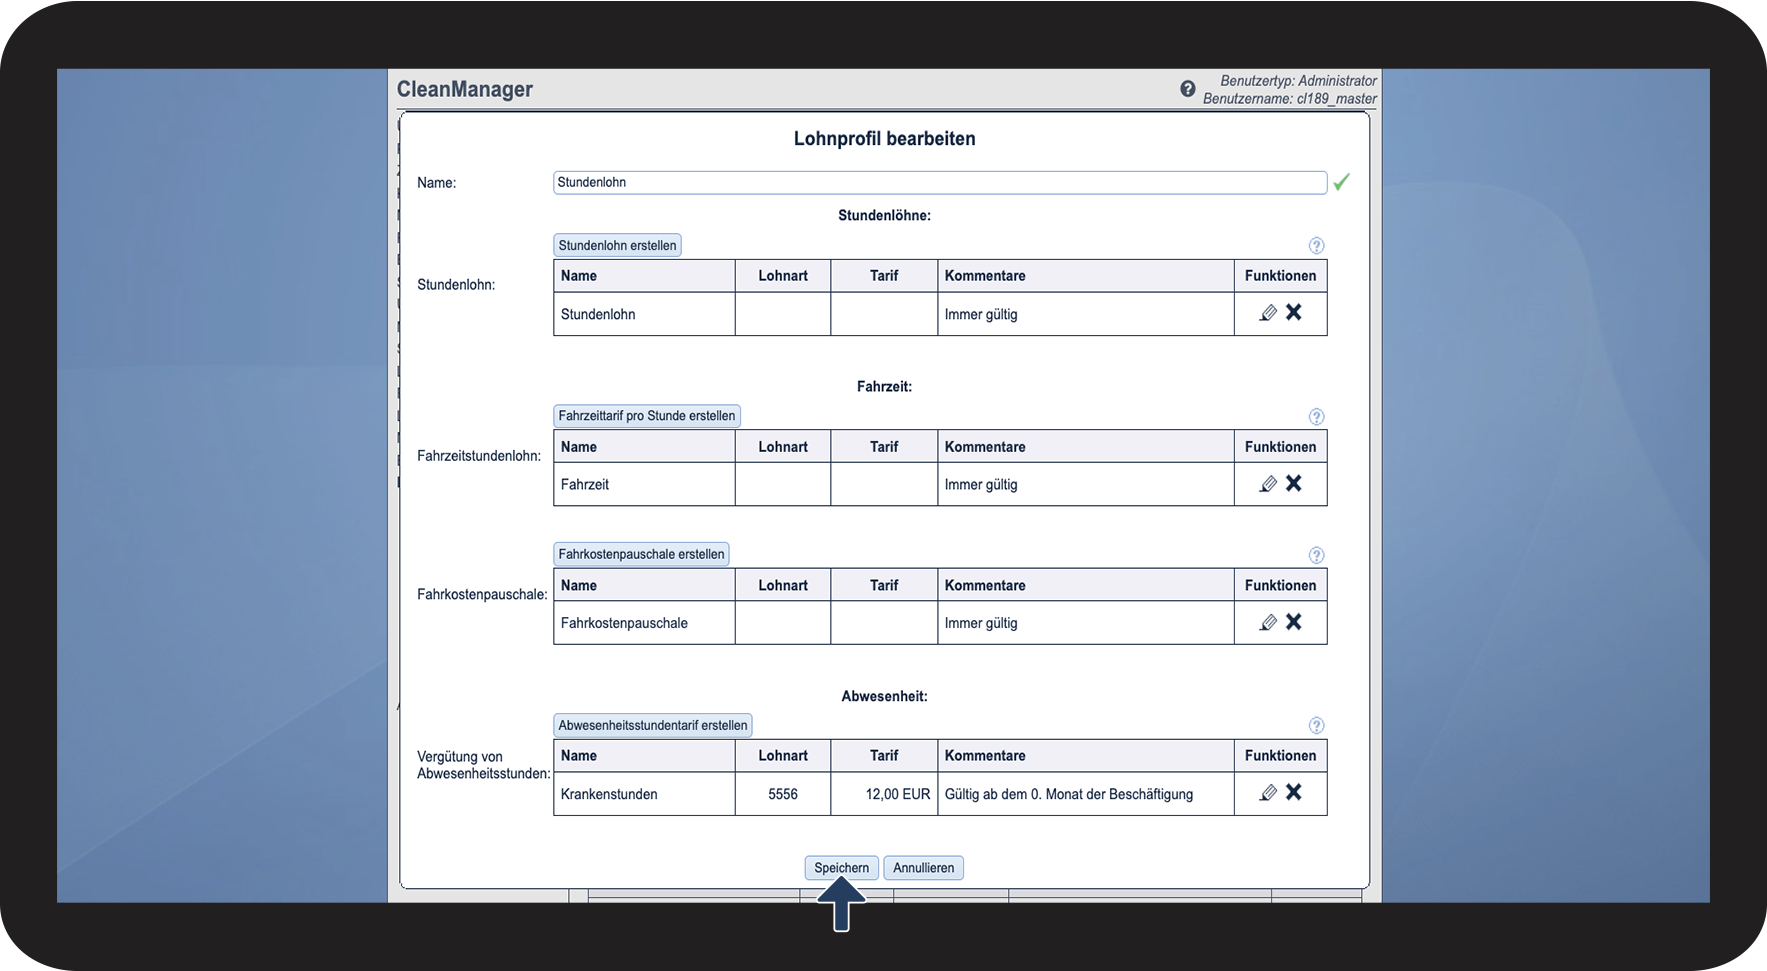Create an Abwesenheitsstundentarif
The height and width of the screenshot is (971, 1767).
(653, 725)
